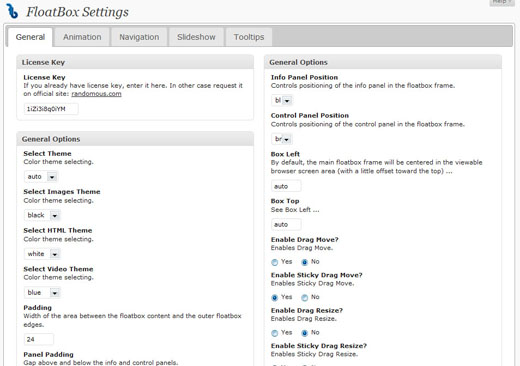Click the FloatBox Settings page title
Viewport: 520px width, 366px height.
77,12
